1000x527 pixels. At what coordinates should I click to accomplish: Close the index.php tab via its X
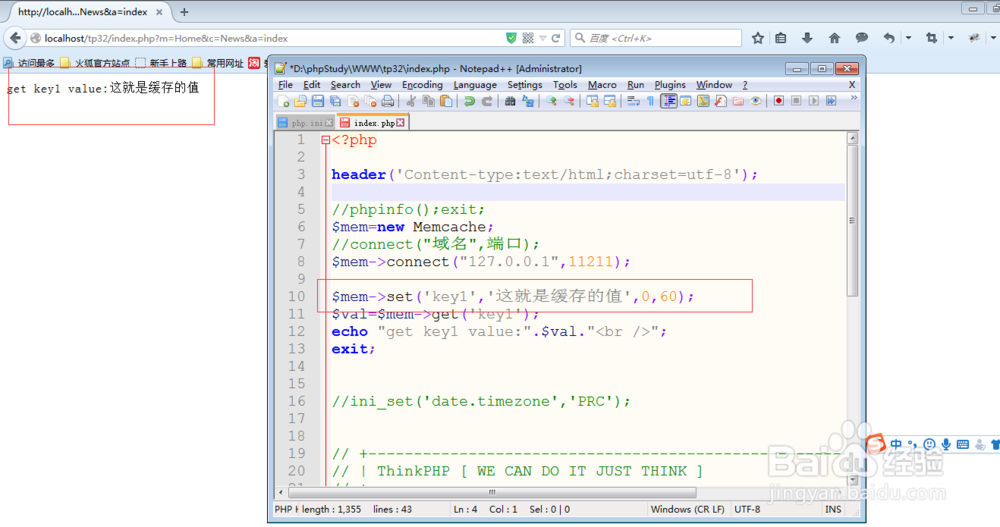click(x=401, y=122)
